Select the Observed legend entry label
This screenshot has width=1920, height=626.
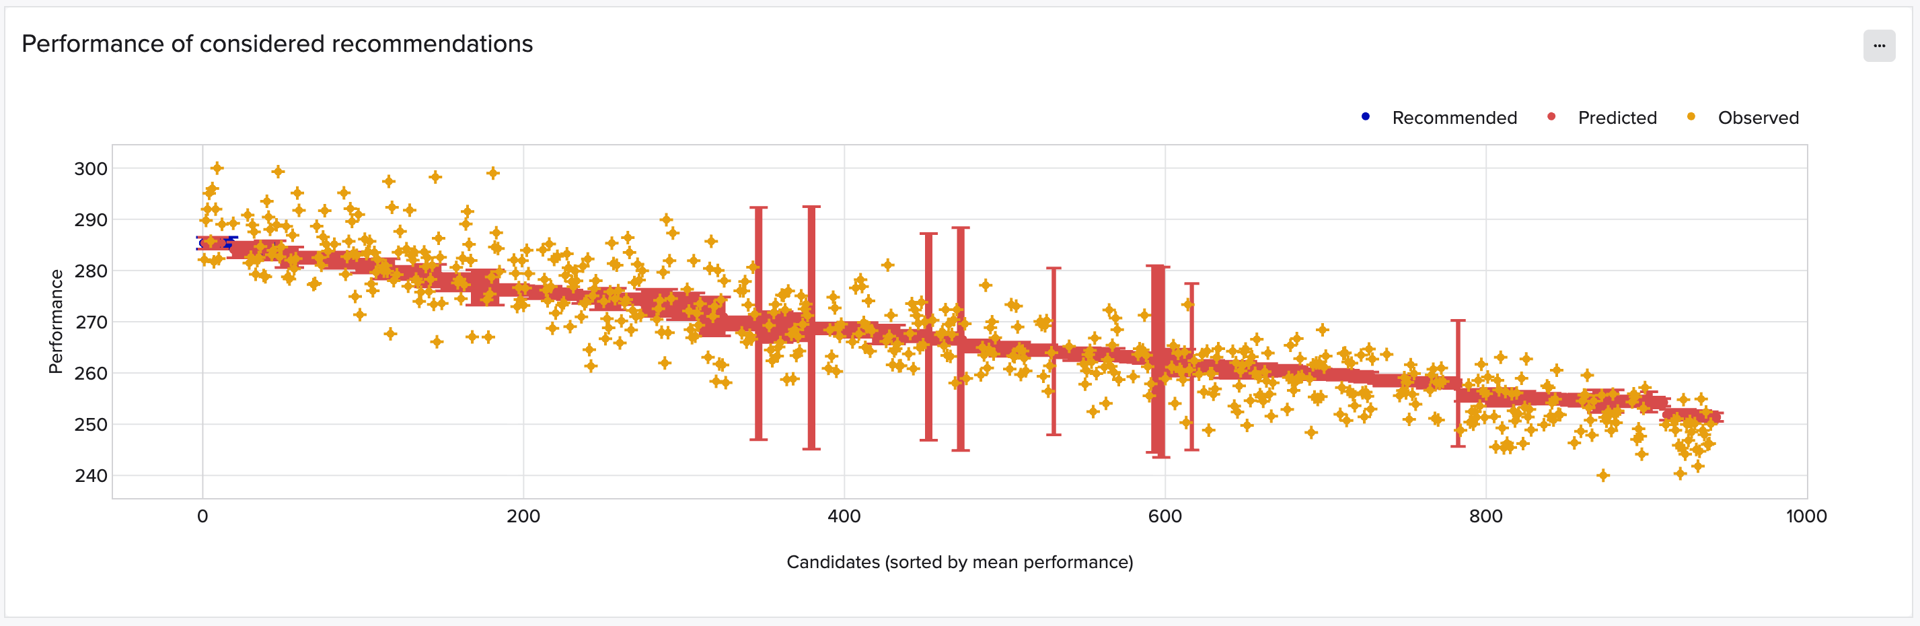(x=1757, y=118)
